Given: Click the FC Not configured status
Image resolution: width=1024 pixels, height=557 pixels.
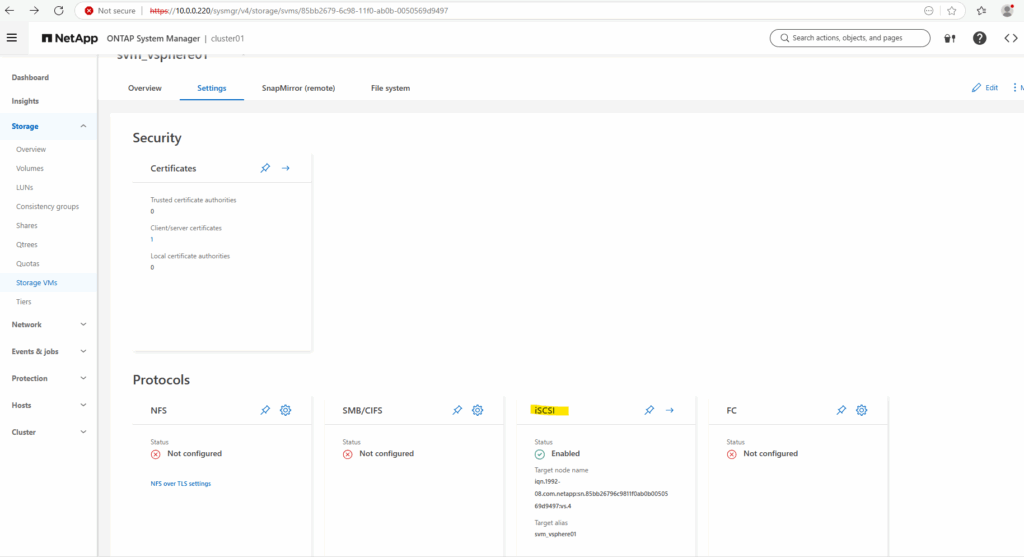Looking at the screenshot, I should click(771, 453).
